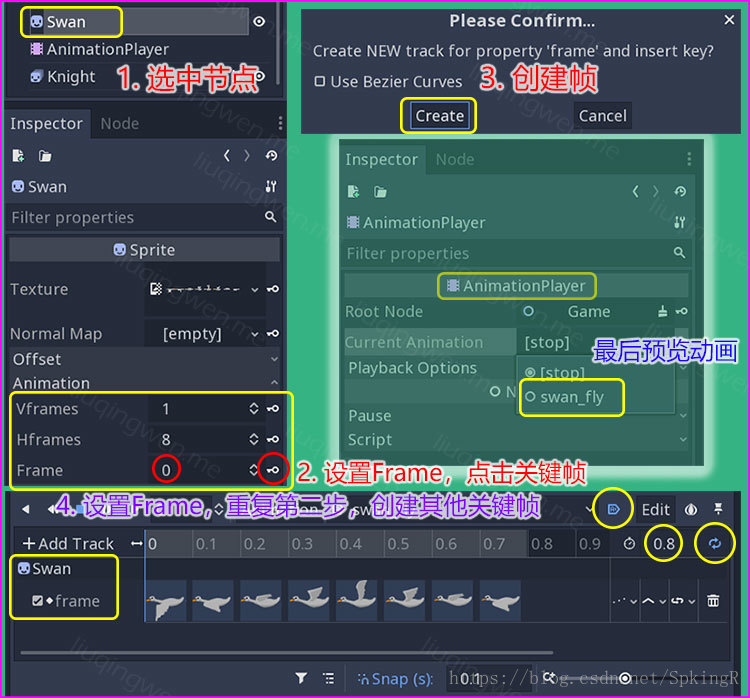Expand the Offset section
This screenshot has height=698, width=750.
pyautogui.click(x=144, y=359)
